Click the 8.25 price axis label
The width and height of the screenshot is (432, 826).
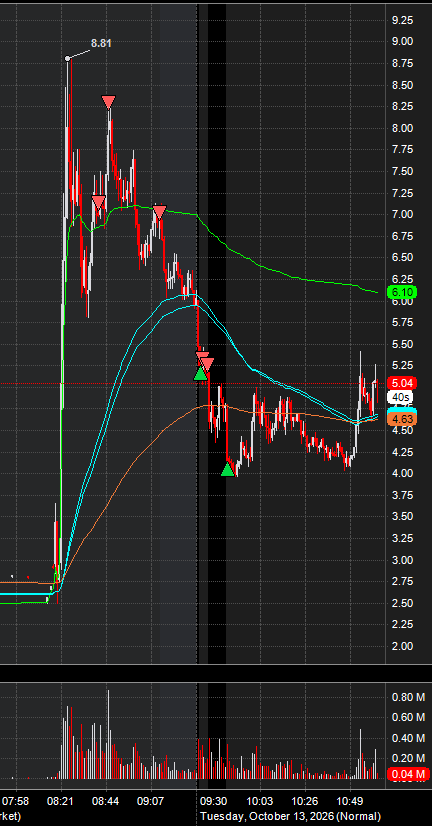402,106
